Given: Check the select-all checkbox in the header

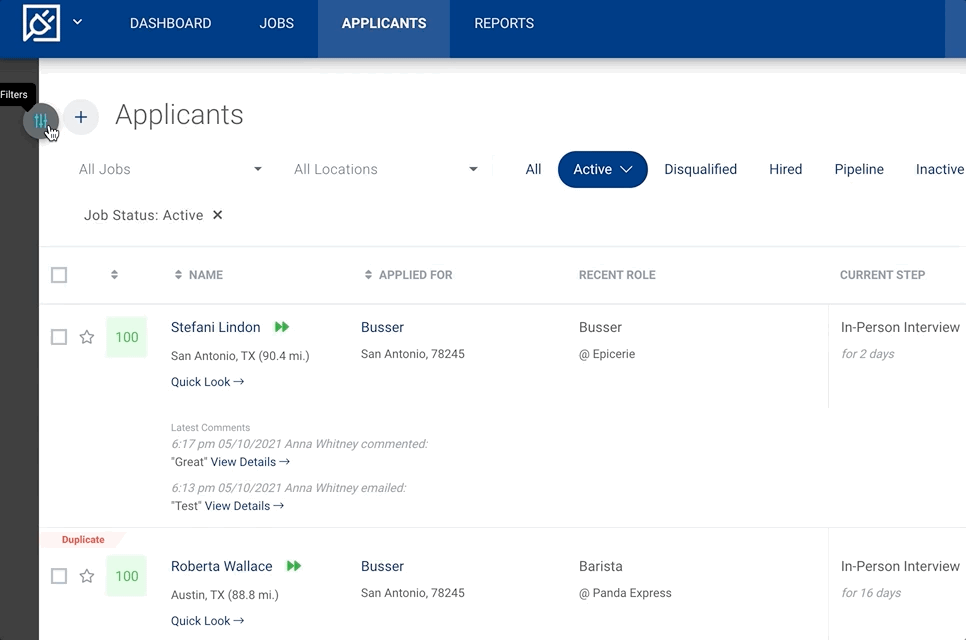Looking at the screenshot, I should [59, 275].
